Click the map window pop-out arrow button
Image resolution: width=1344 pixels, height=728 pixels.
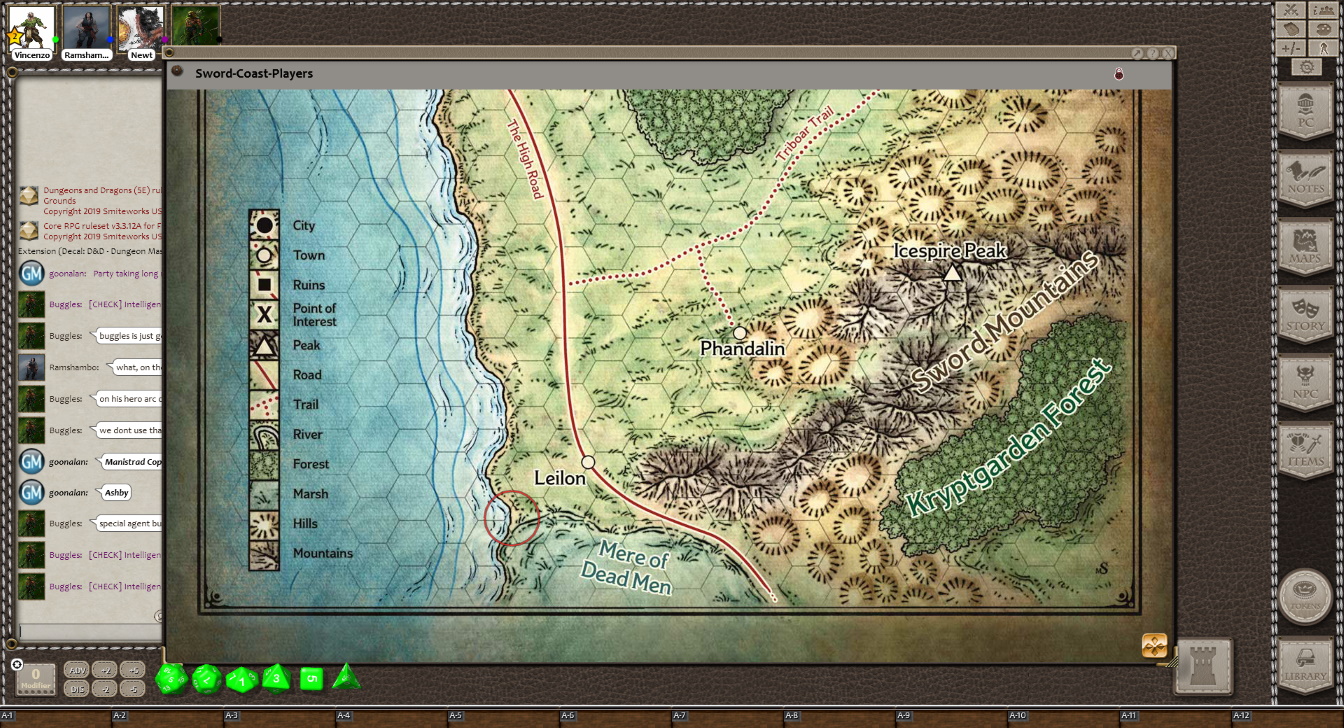tap(1137, 53)
